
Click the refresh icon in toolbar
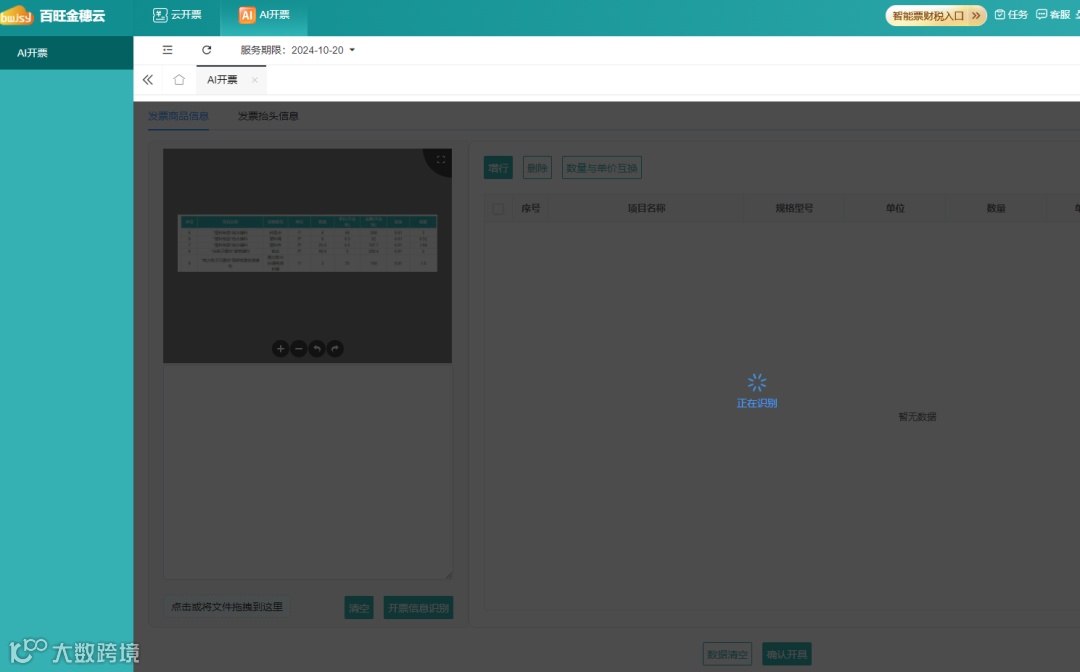click(207, 50)
